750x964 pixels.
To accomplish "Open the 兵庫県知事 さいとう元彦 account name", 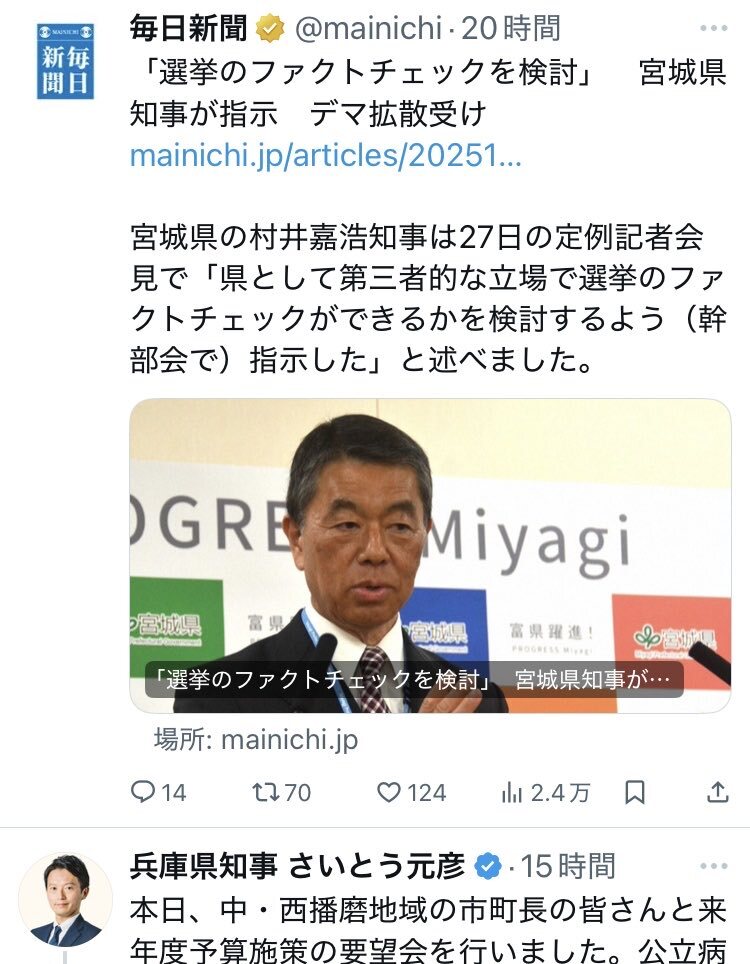I will (298, 866).
